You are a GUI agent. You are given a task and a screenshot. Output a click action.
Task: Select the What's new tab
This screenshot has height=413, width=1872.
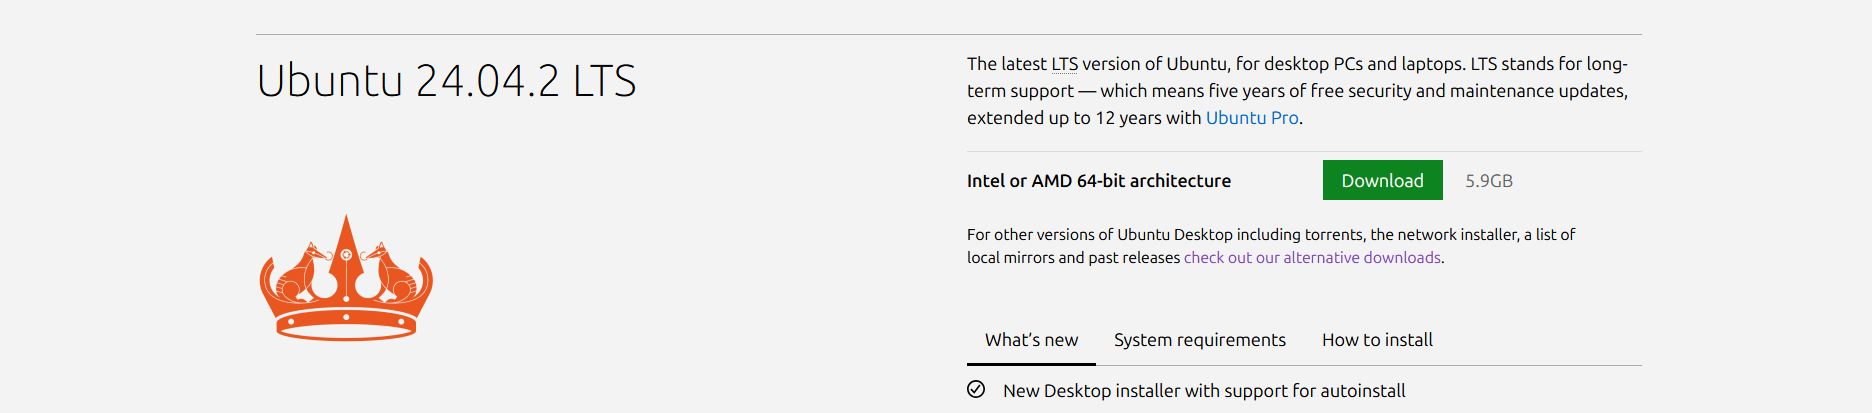tap(1031, 340)
